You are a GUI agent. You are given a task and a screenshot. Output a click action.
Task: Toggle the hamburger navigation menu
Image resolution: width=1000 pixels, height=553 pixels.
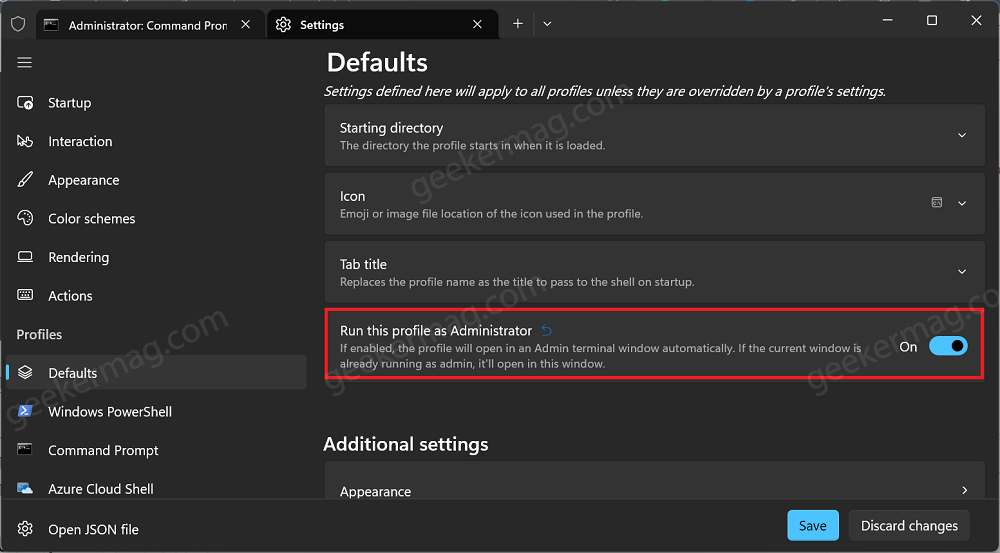(x=24, y=63)
